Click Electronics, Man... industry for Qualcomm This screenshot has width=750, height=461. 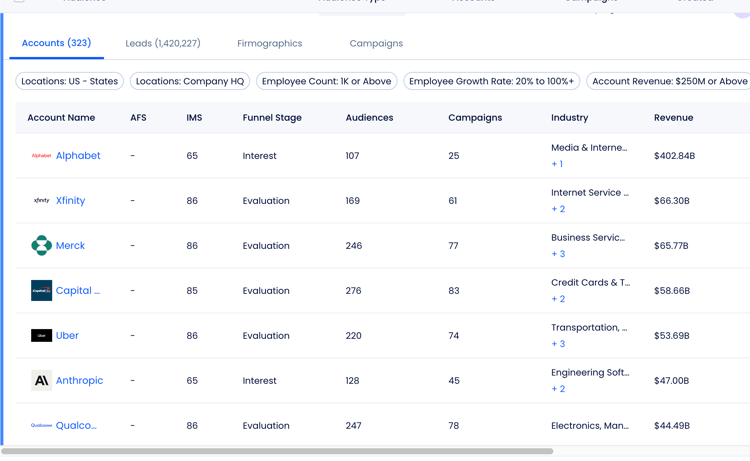(x=590, y=426)
